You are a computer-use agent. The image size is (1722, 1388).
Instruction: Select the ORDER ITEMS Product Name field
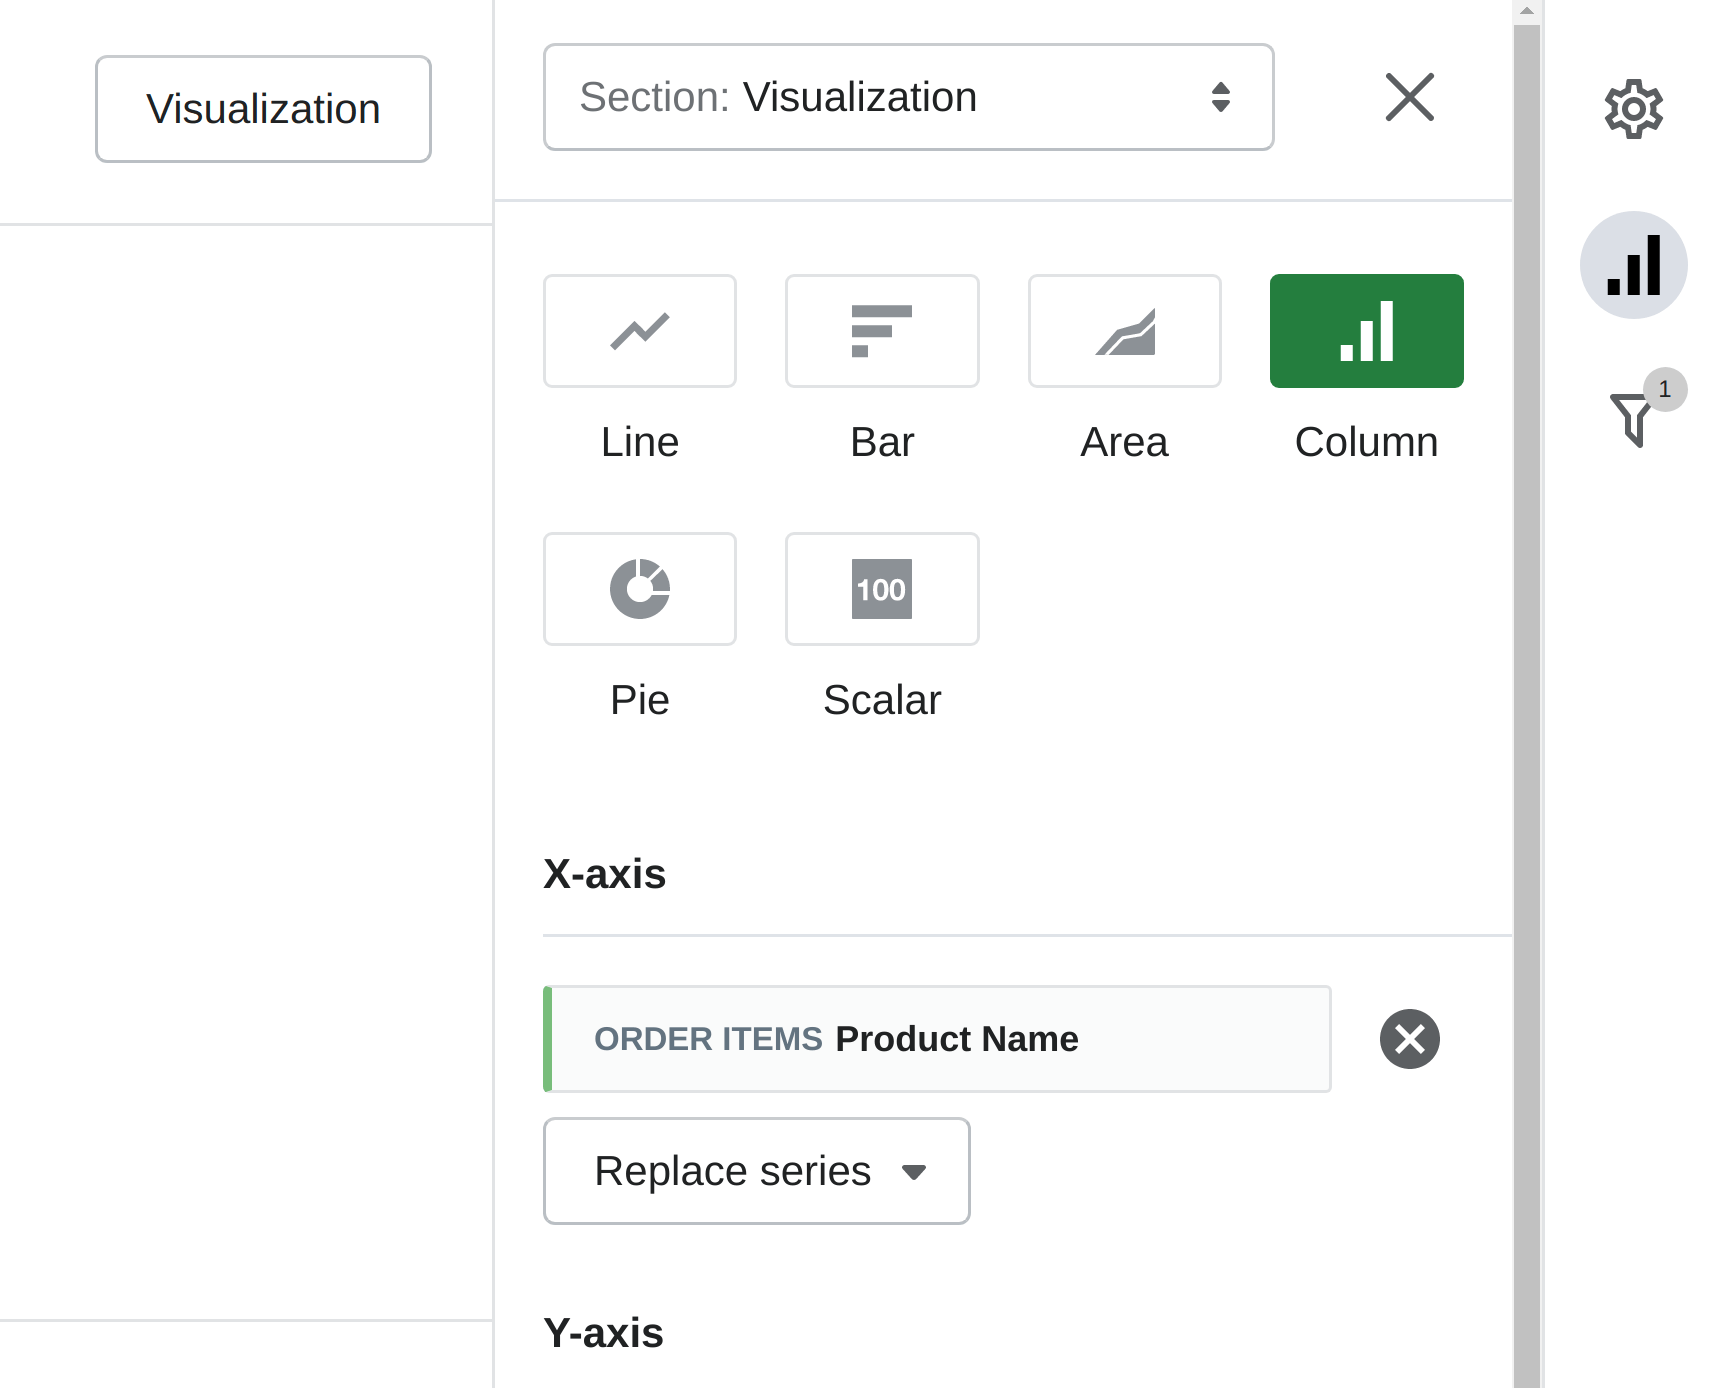937,1039
